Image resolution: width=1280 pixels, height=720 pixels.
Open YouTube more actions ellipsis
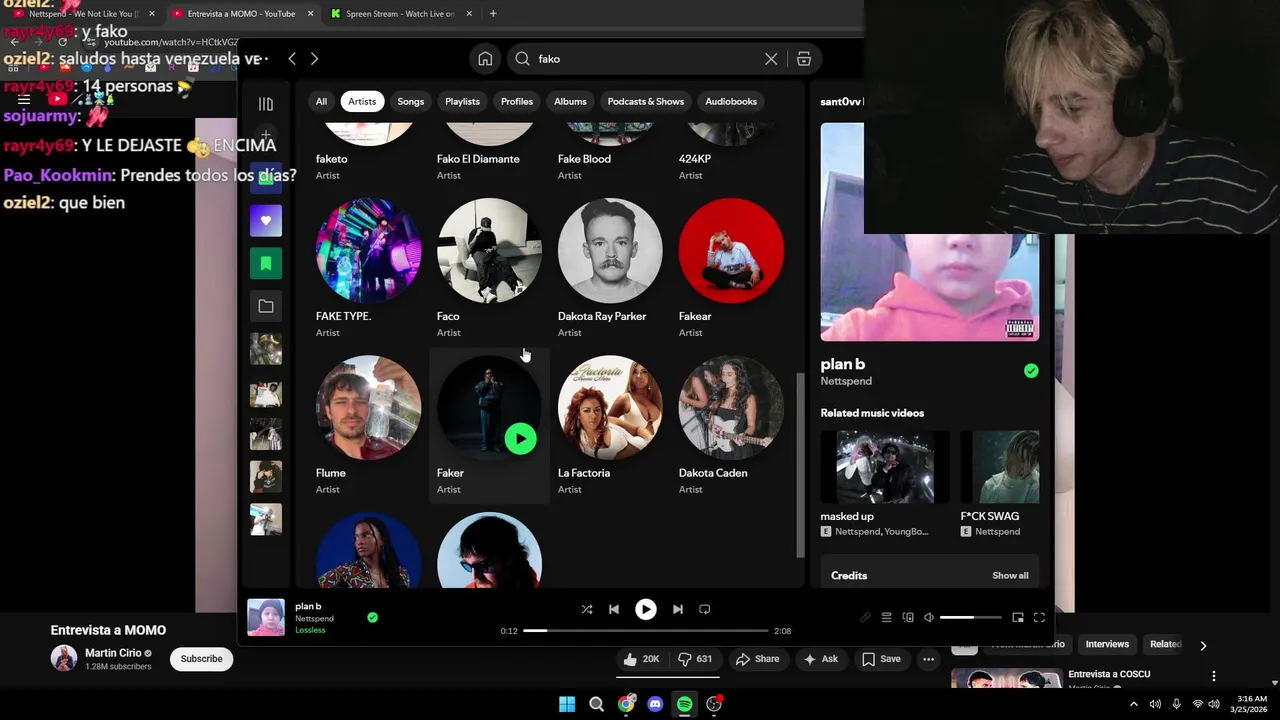(x=929, y=659)
